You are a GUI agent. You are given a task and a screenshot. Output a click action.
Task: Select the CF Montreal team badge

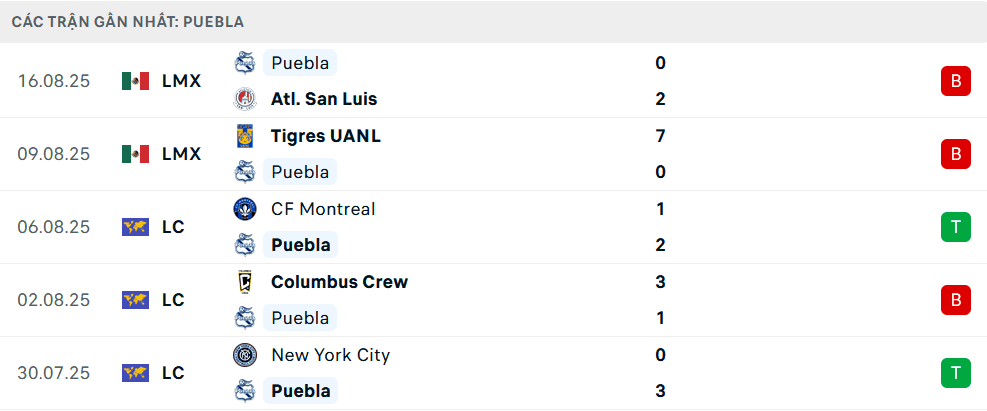pyautogui.click(x=245, y=209)
